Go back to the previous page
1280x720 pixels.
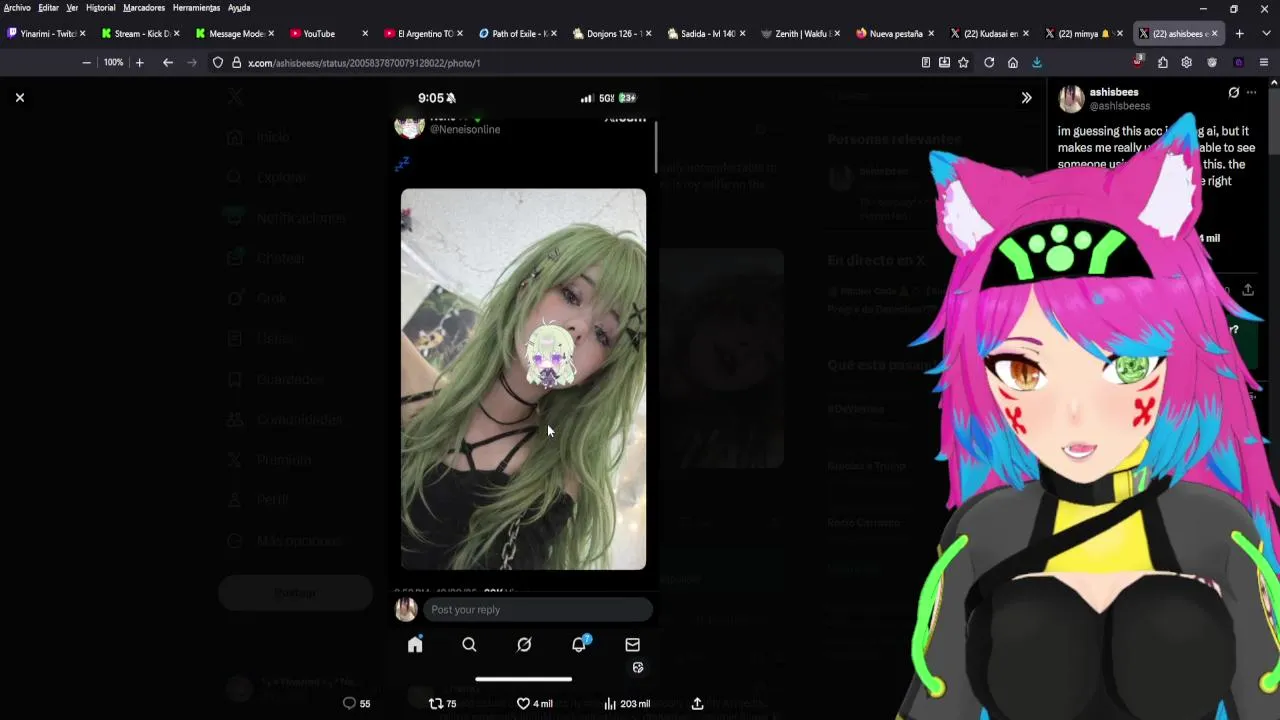[168, 62]
